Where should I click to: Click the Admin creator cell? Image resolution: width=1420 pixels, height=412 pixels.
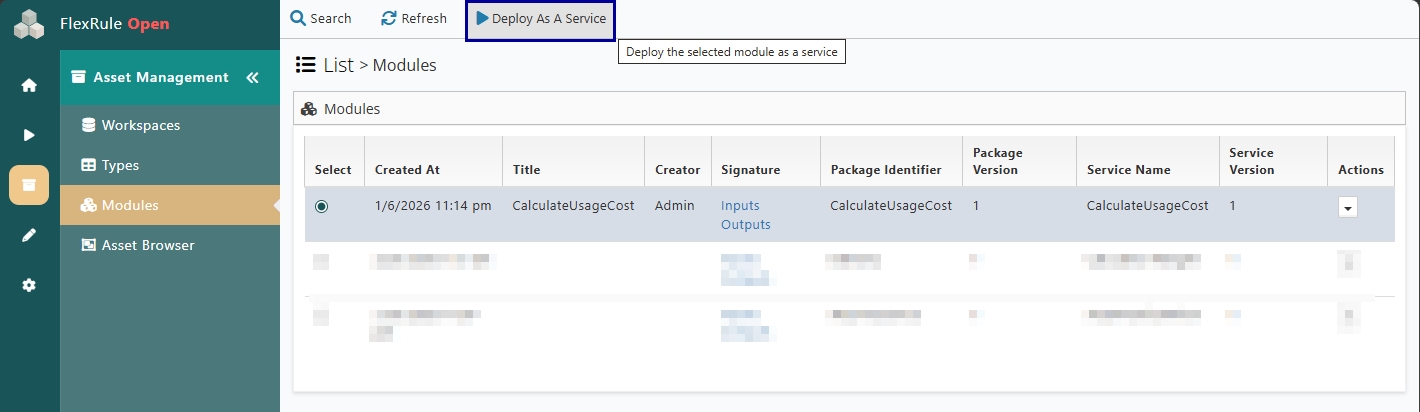[675, 206]
